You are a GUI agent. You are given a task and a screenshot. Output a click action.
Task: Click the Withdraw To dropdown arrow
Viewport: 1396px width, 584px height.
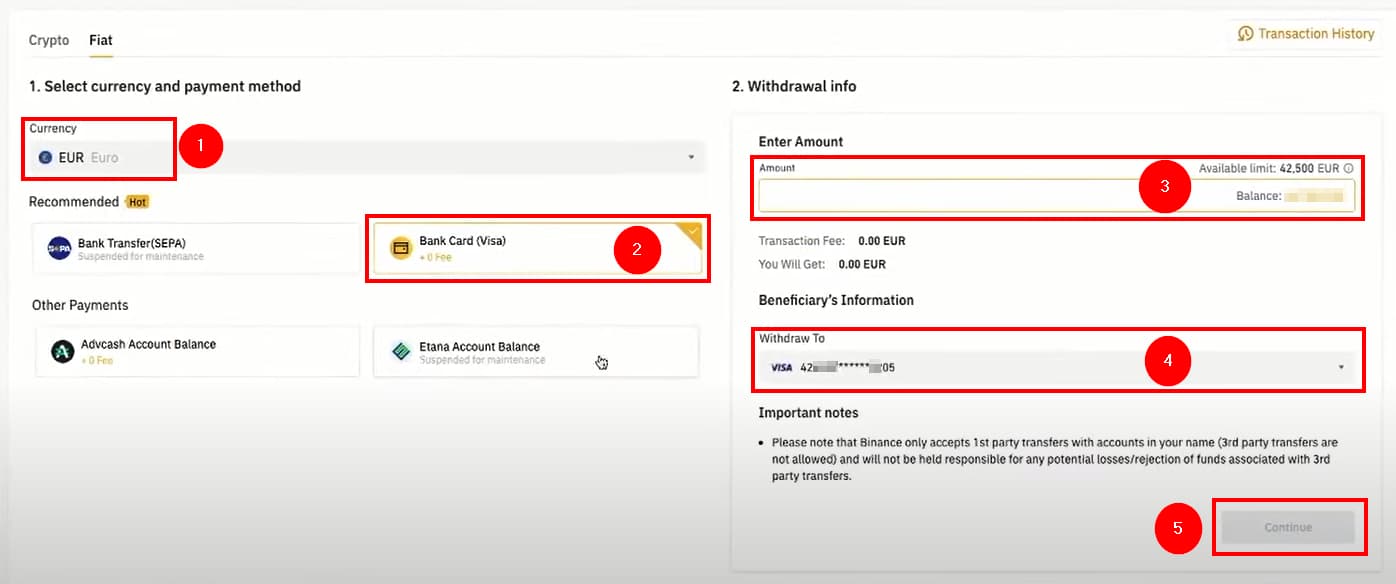pos(1341,367)
